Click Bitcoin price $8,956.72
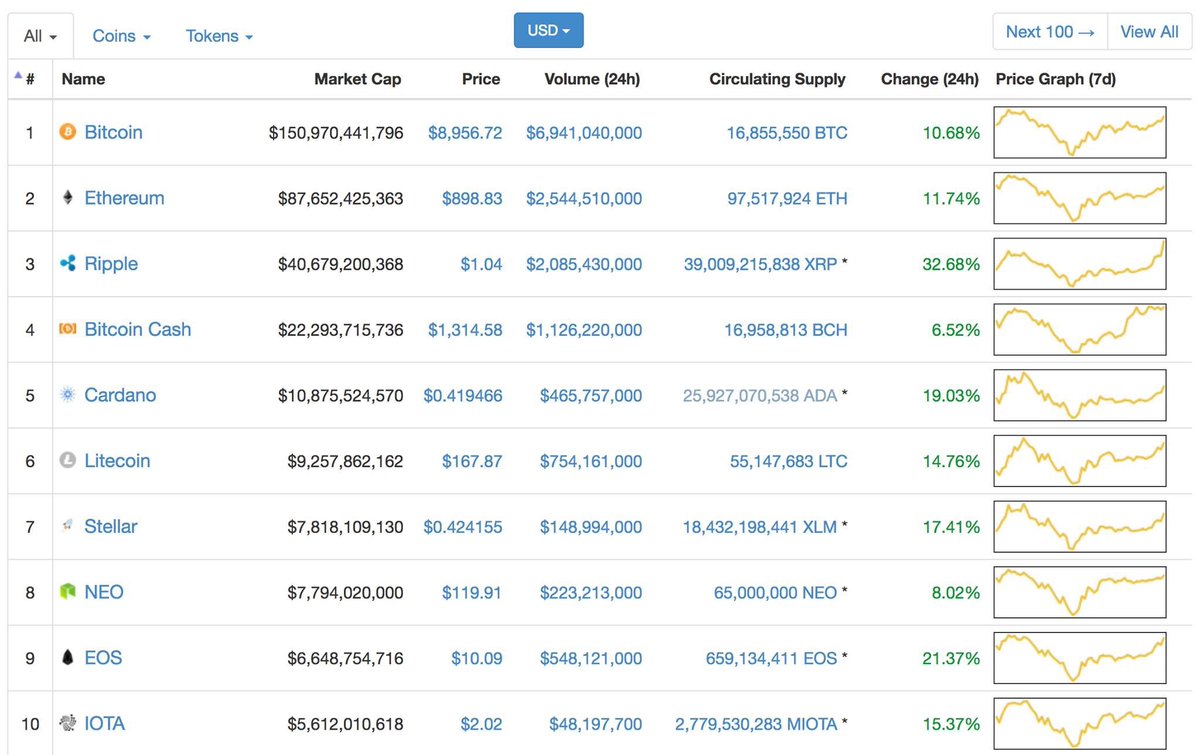 click(465, 132)
